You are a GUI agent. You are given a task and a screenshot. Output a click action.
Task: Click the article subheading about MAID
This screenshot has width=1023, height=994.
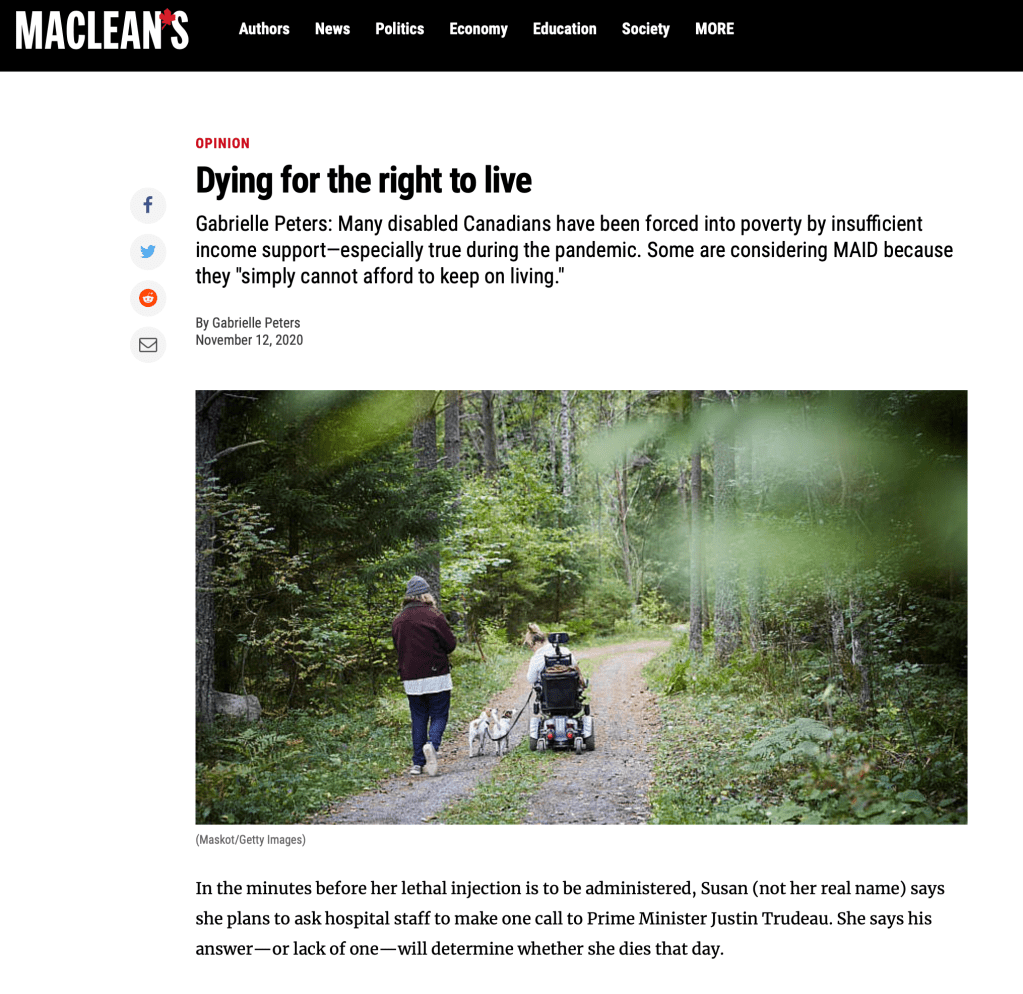point(574,250)
